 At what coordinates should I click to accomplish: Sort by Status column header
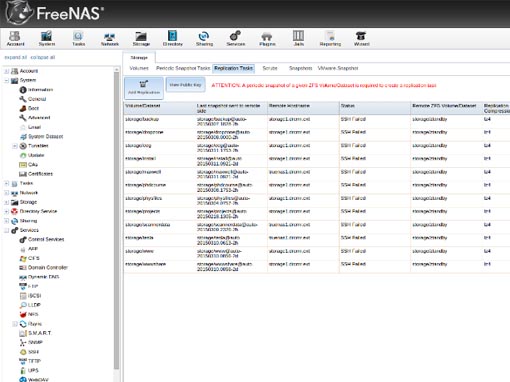coord(375,108)
